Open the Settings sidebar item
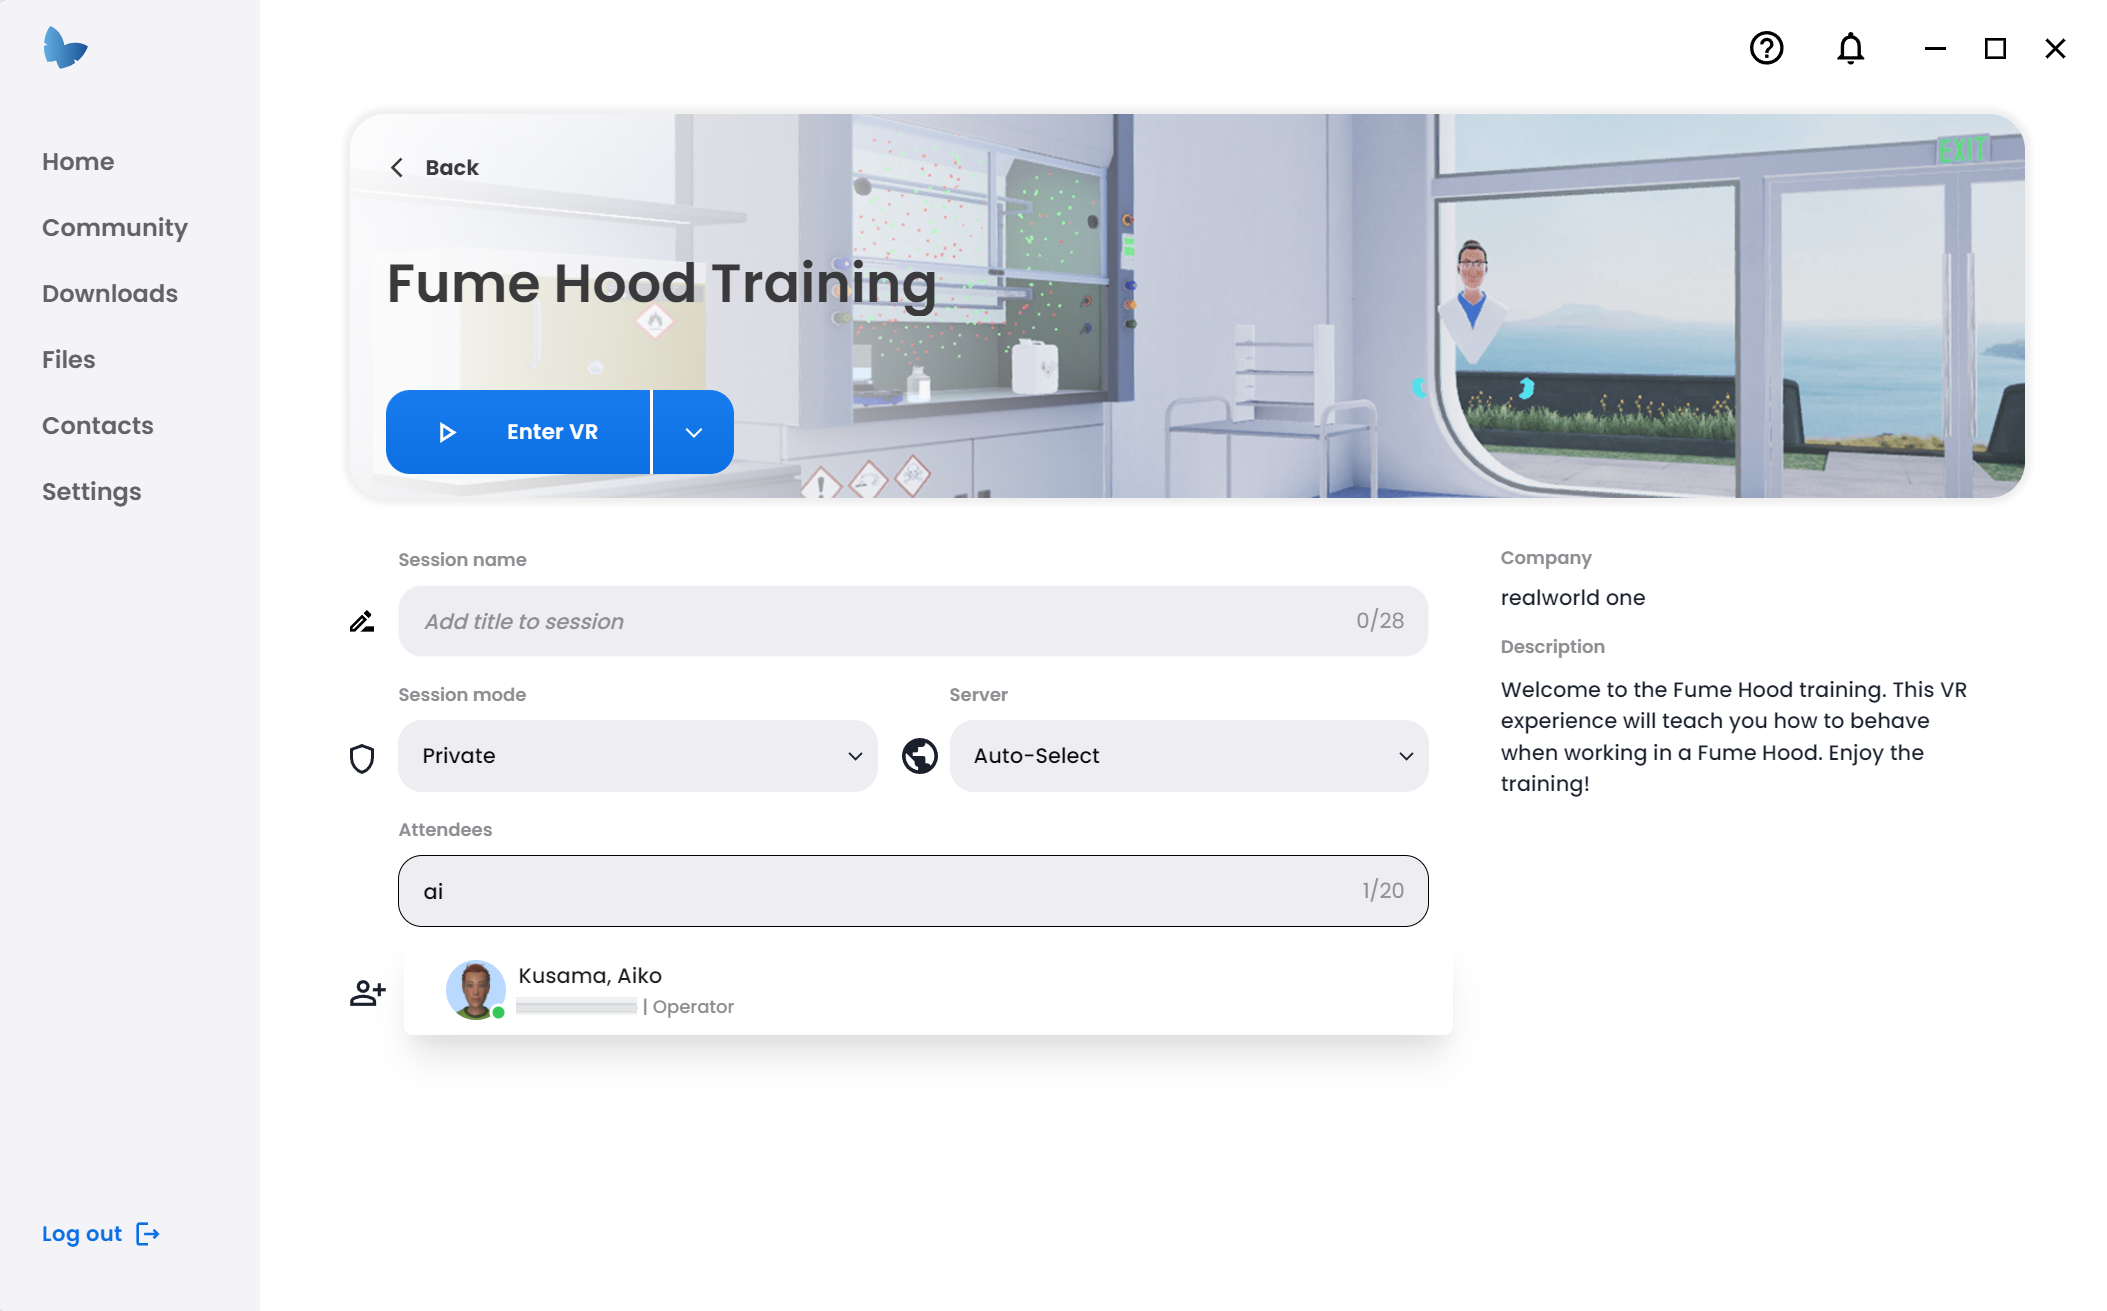The image size is (2107, 1311). 91,492
